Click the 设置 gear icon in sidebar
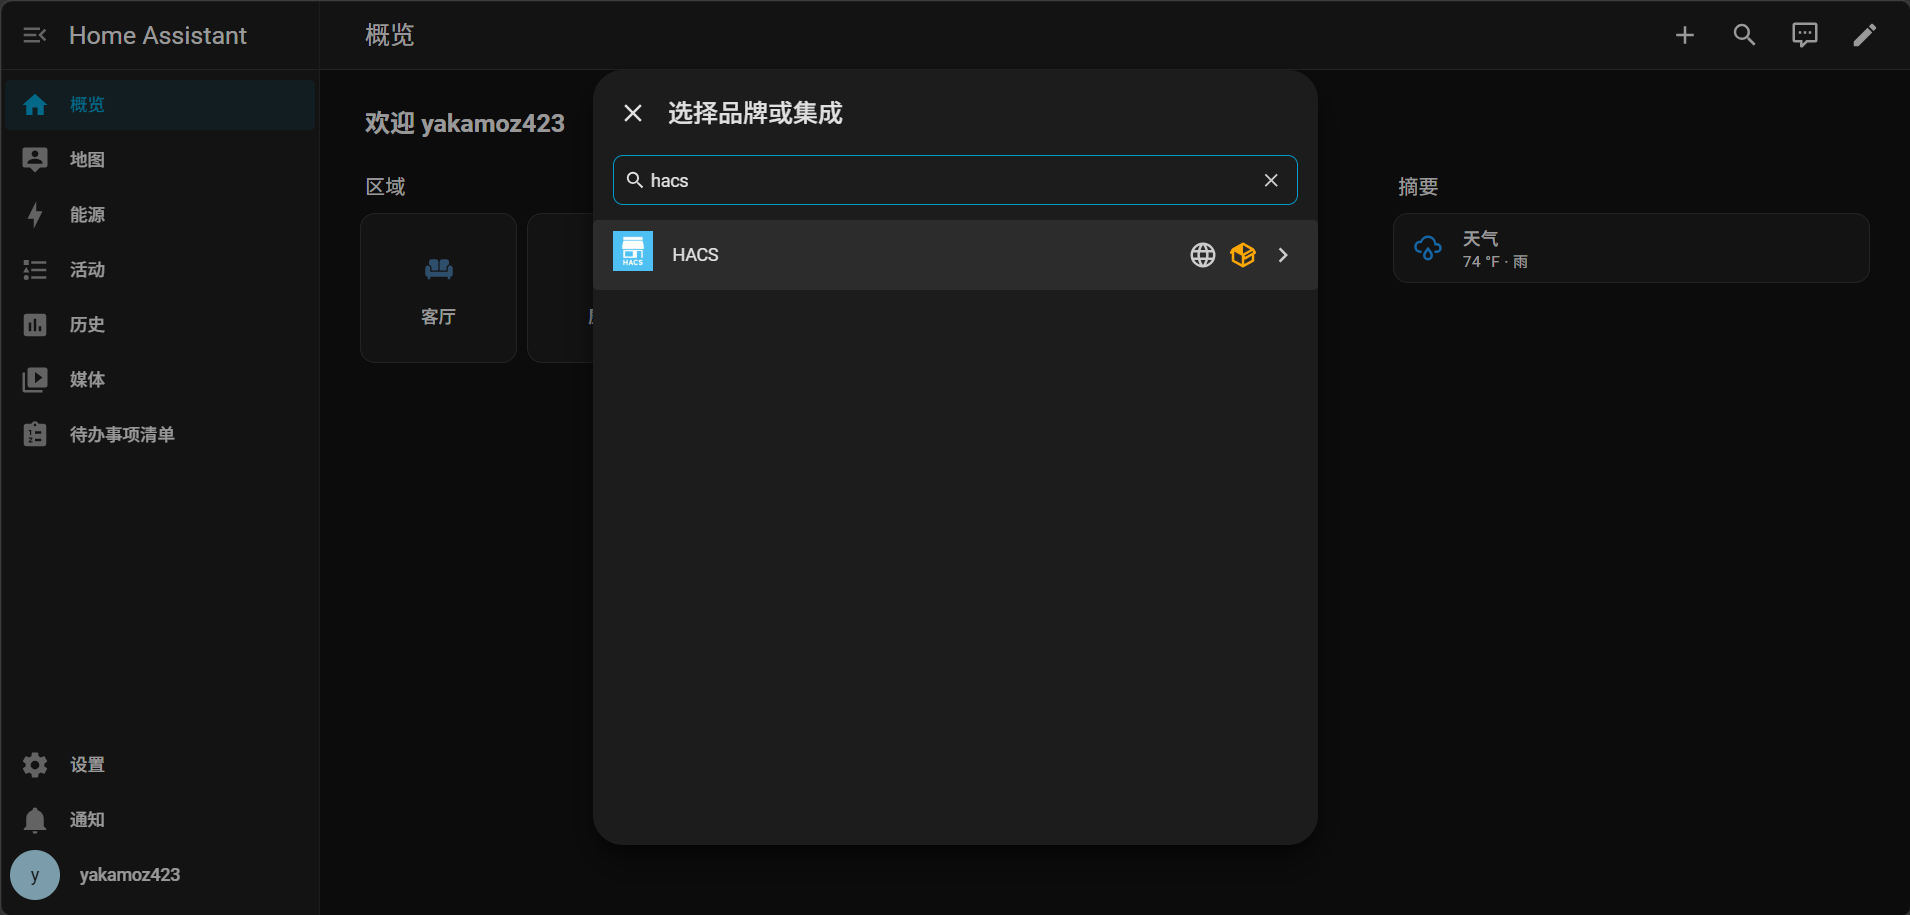This screenshot has height=915, width=1910. 35,765
